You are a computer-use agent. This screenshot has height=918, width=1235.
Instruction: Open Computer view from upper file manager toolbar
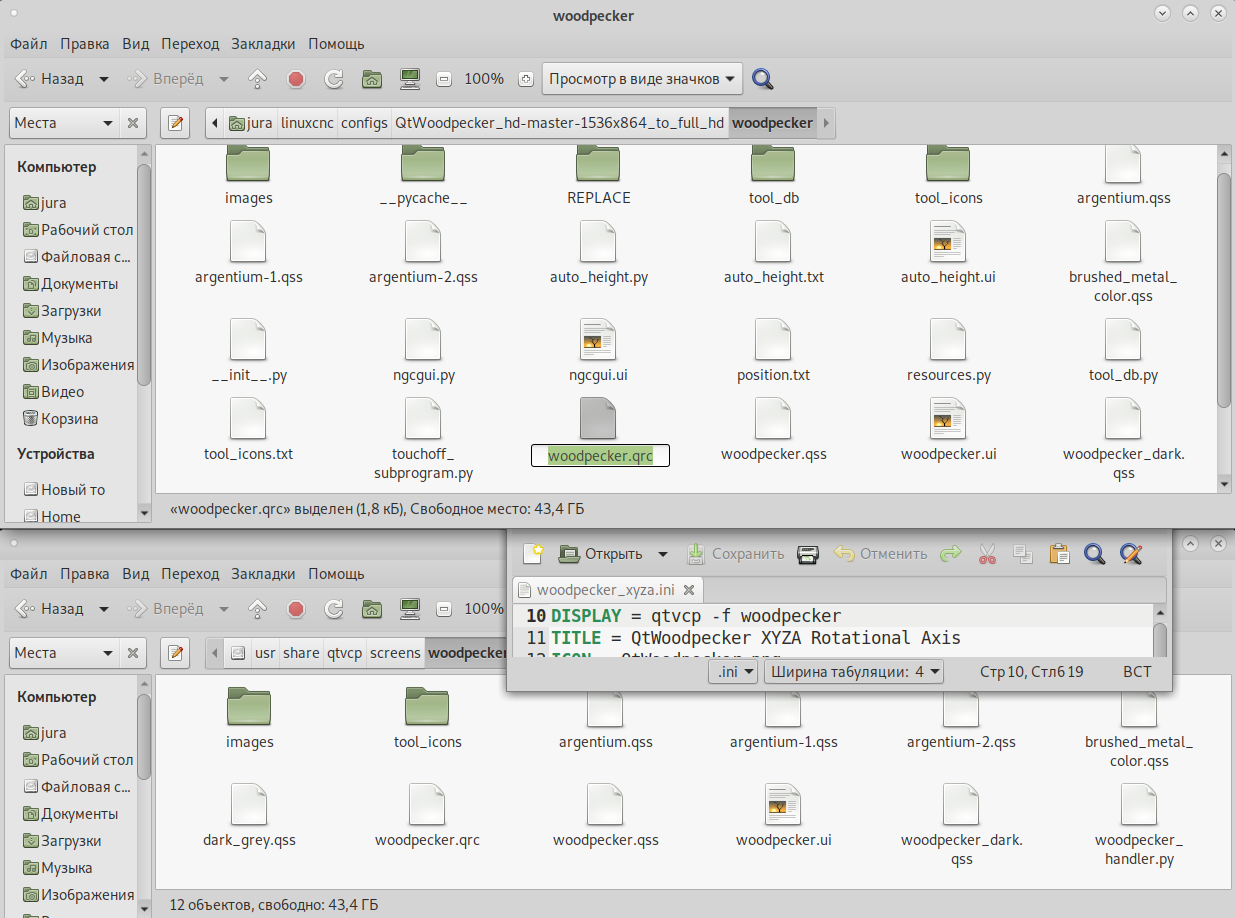click(x=409, y=79)
